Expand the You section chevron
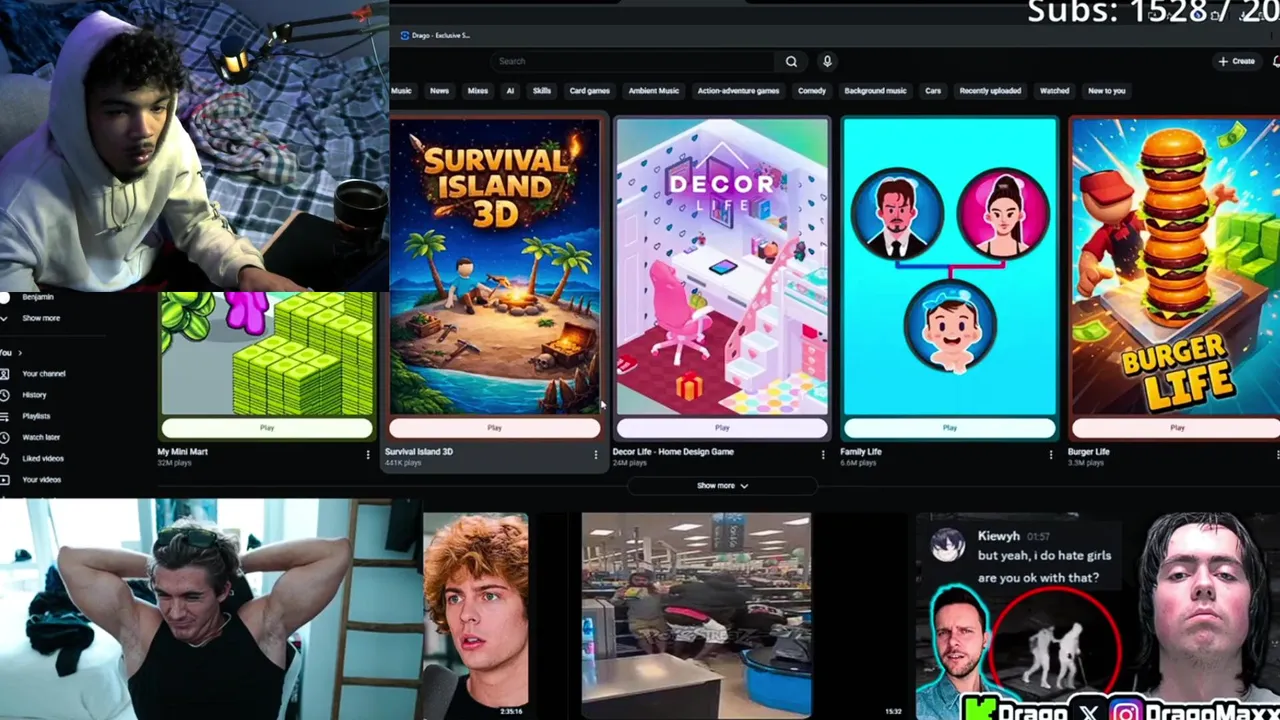This screenshot has width=1280, height=720. pyautogui.click(x=19, y=352)
